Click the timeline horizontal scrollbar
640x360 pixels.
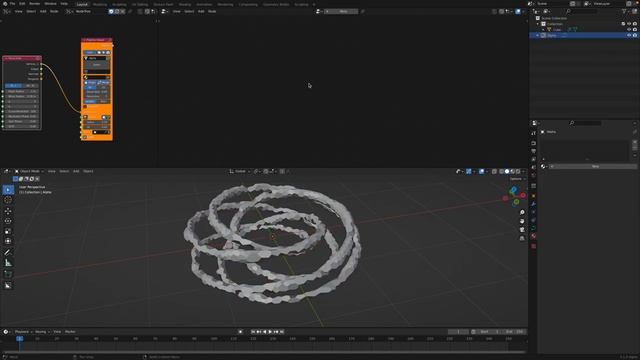[264, 352]
